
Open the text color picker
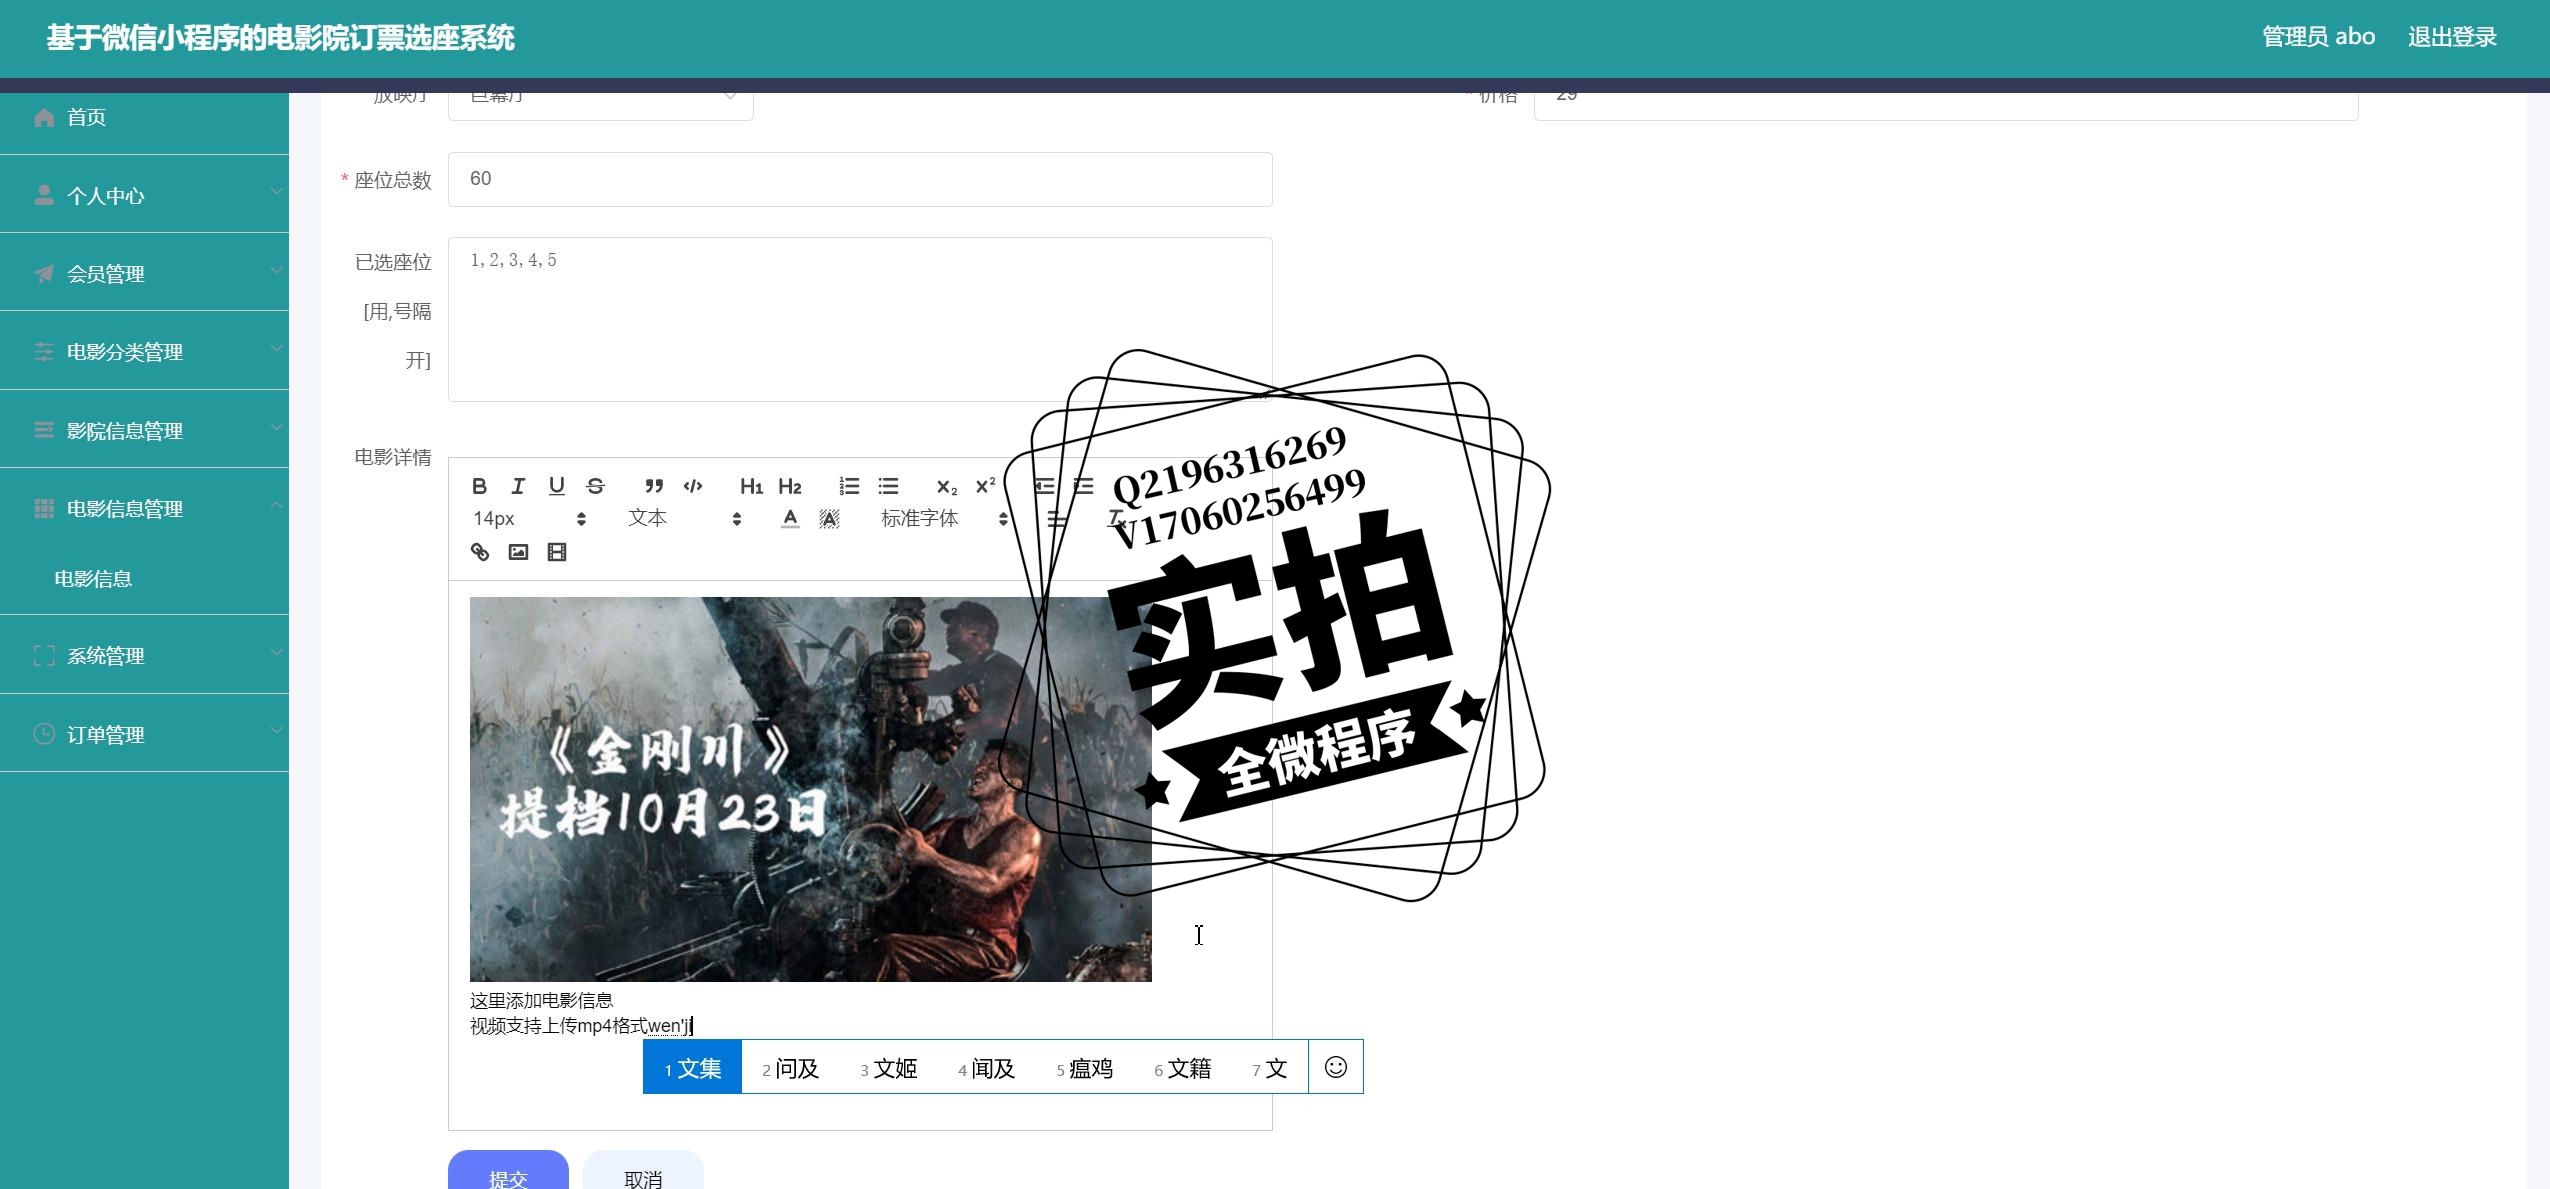click(790, 519)
